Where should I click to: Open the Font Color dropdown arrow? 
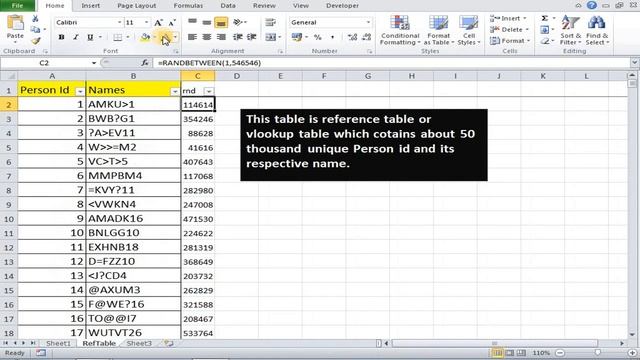176,38
